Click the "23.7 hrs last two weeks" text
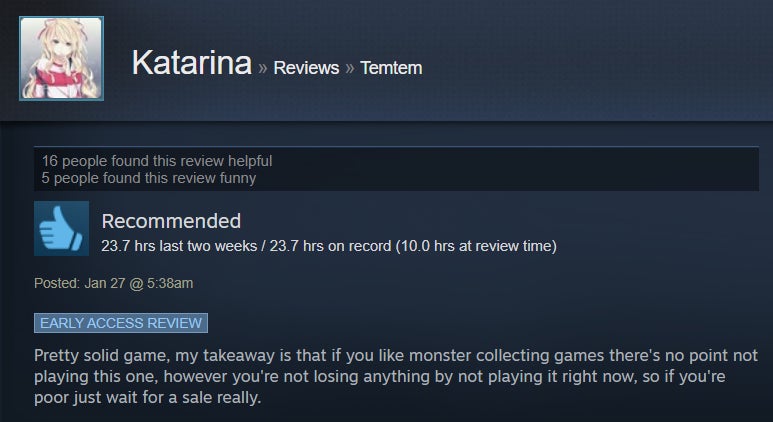Viewport: 773px width, 422px height. [179, 246]
